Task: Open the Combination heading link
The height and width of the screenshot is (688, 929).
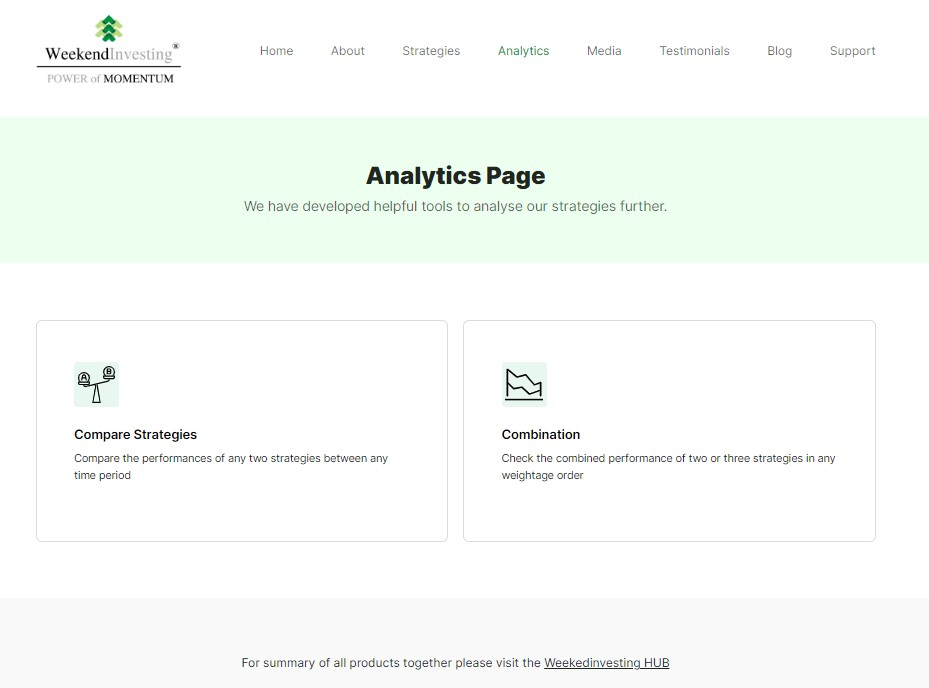Action: pyautogui.click(x=541, y=434)
